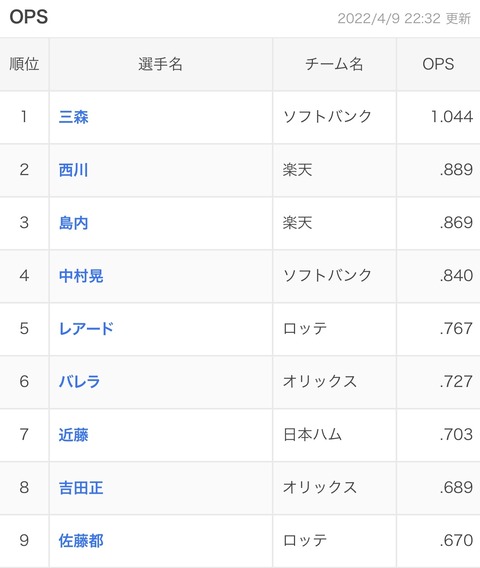Select the .767 OPS value cell
The height and width of the screenshot is (568, 480).
[x=438, y=329]
